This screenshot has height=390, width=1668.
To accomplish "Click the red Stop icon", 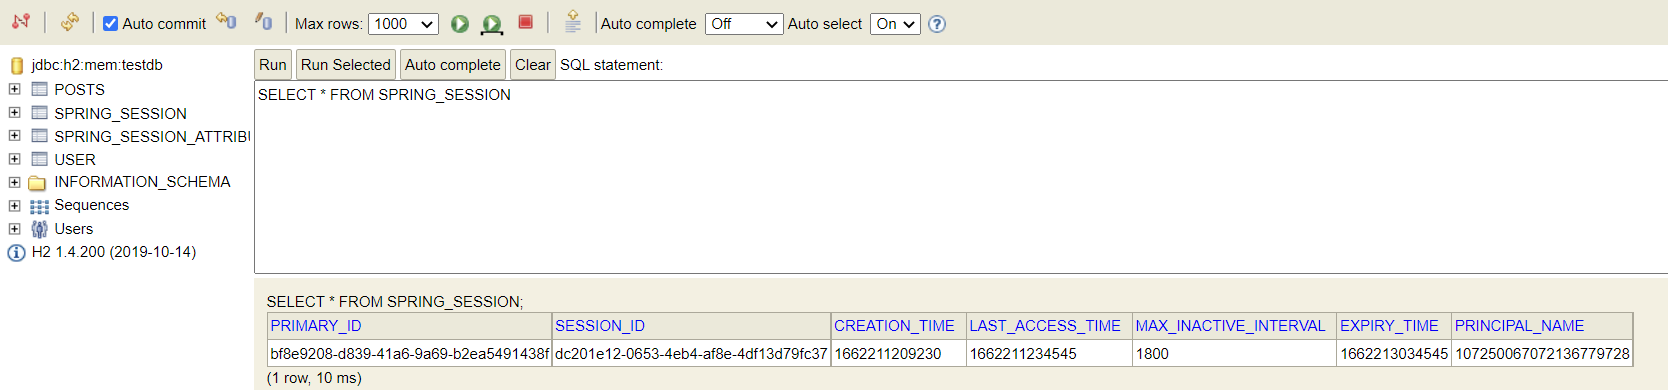I will click(525, 22).
